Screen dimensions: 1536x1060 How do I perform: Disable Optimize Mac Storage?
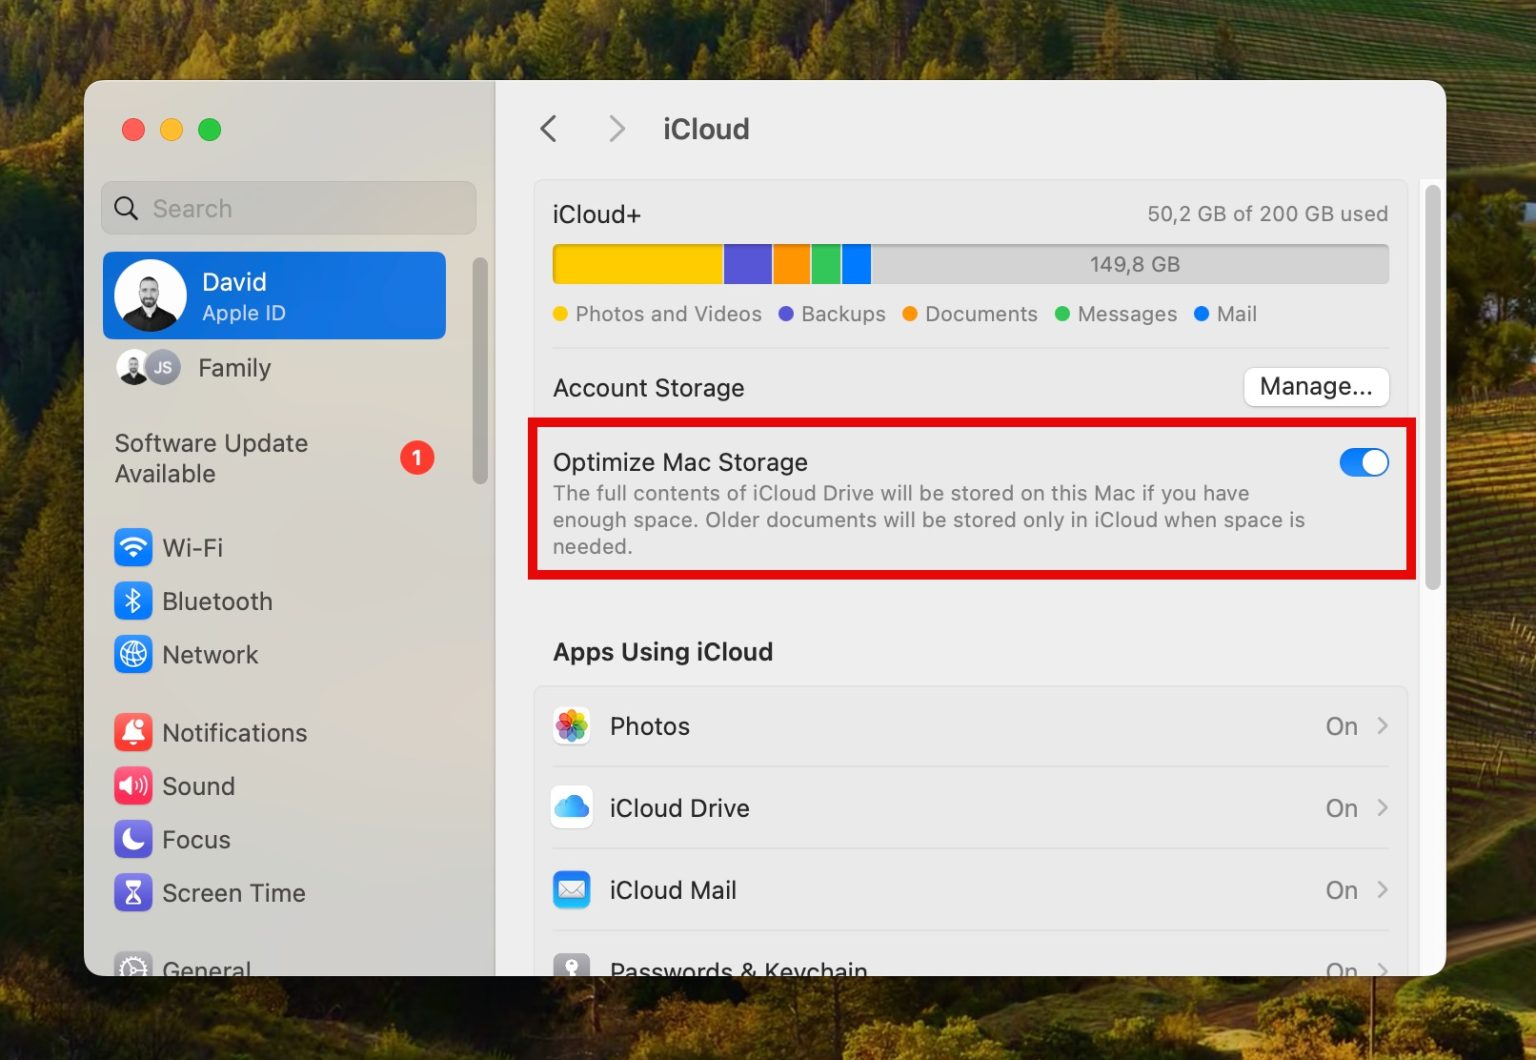pyautogui.click(x=1364, y=462)
